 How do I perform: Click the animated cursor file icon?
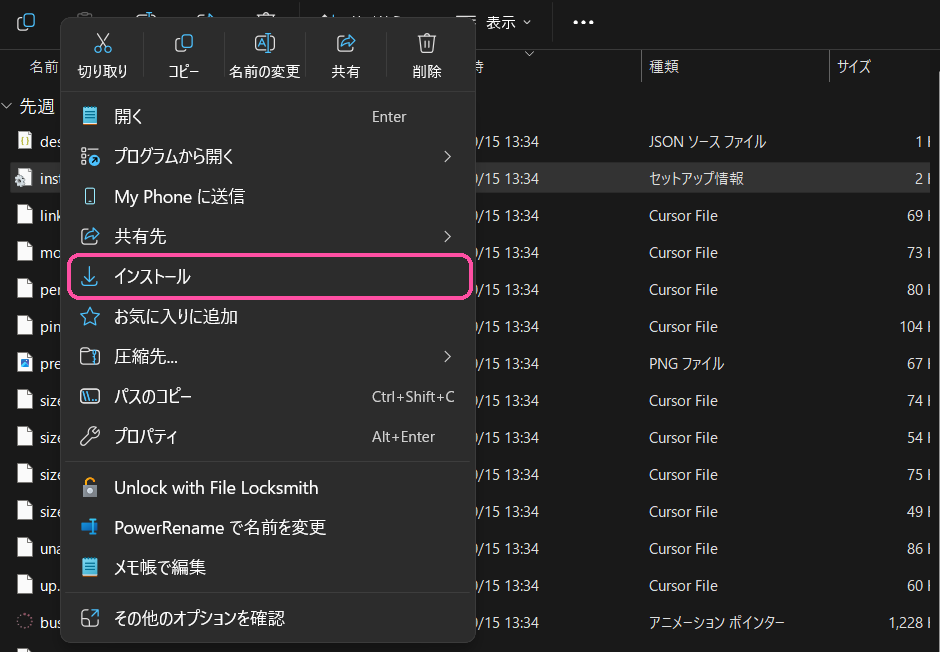point(25,621)
